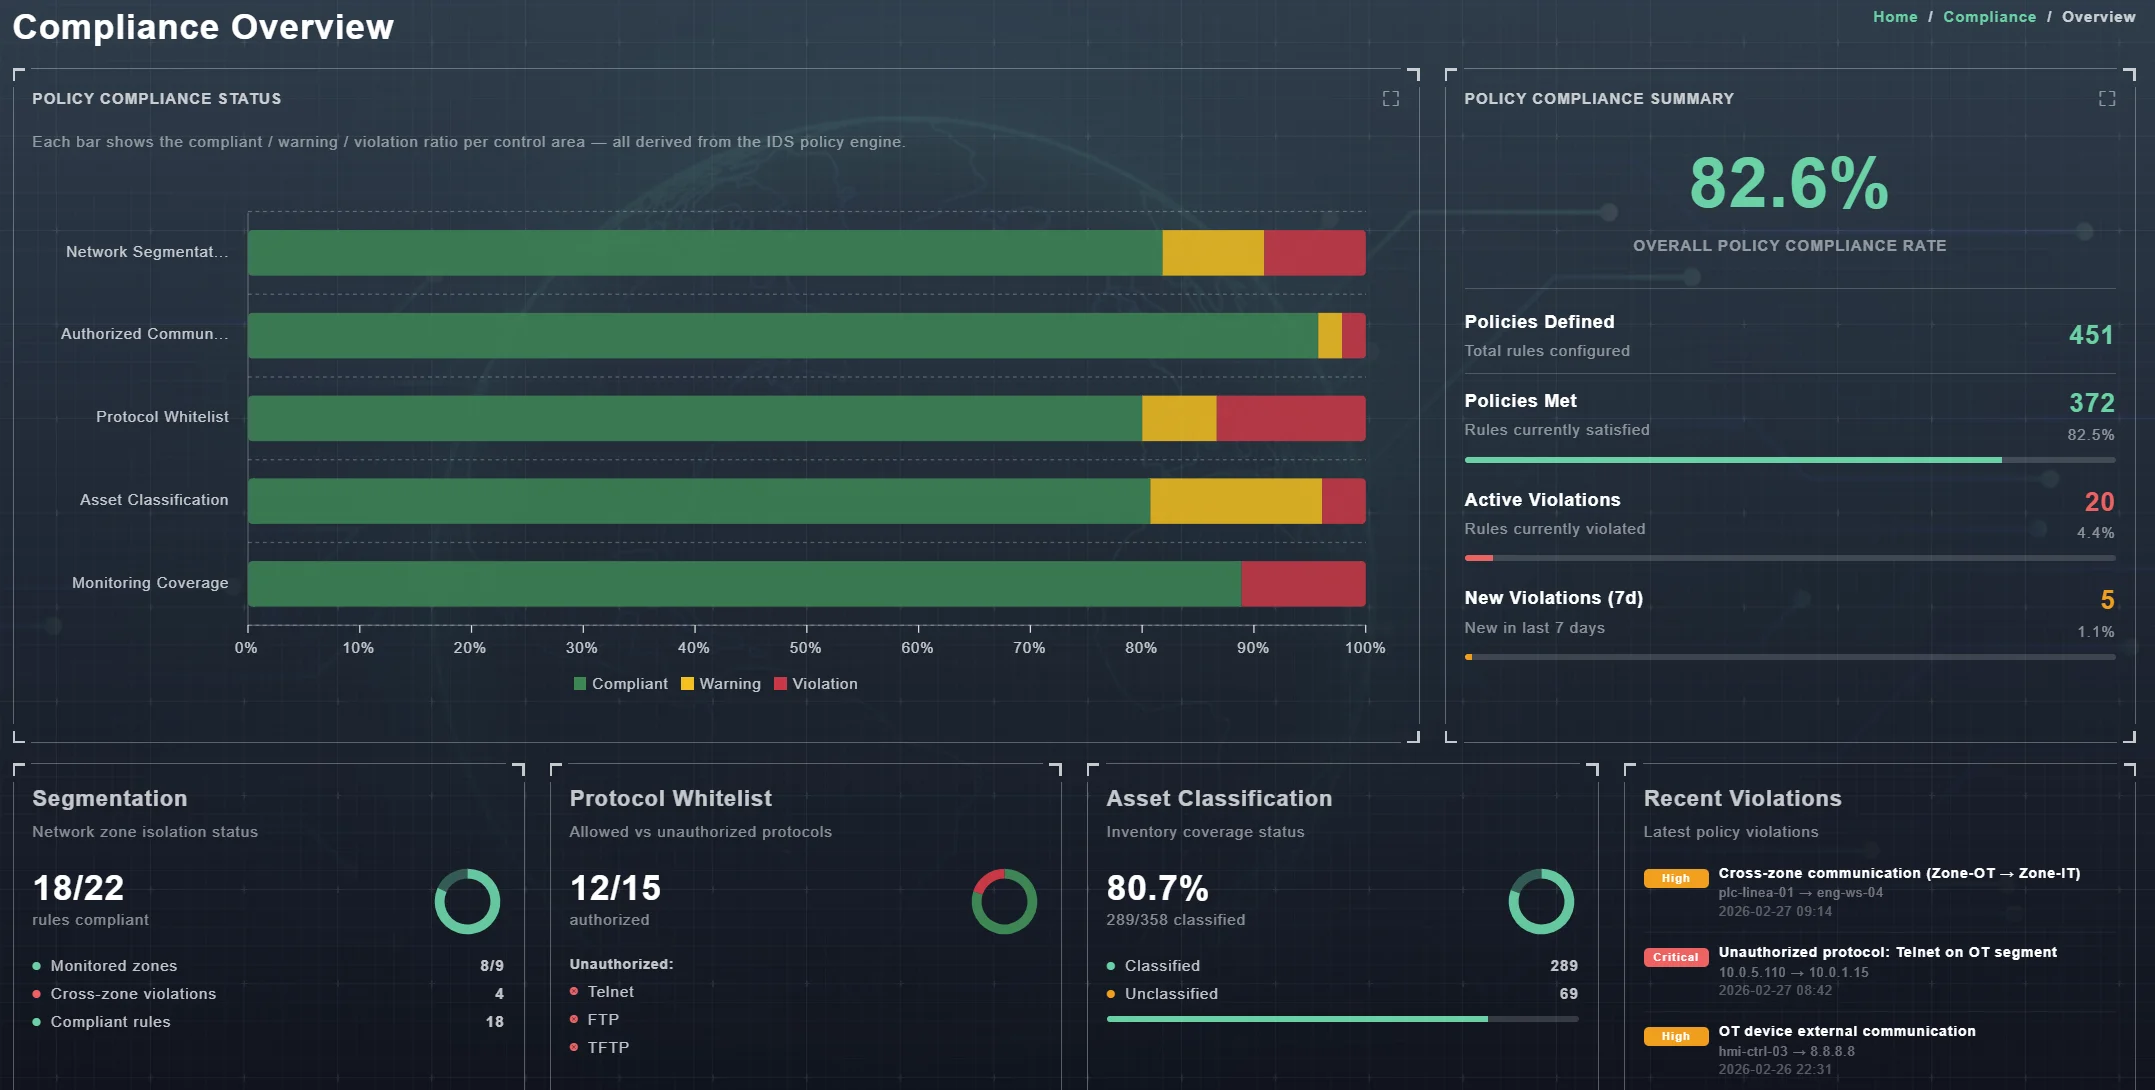Image resolution: width=2155 pixels, height=1090 pixels.
Task: Click New Violations value 5
Action: click(2107, 600)
